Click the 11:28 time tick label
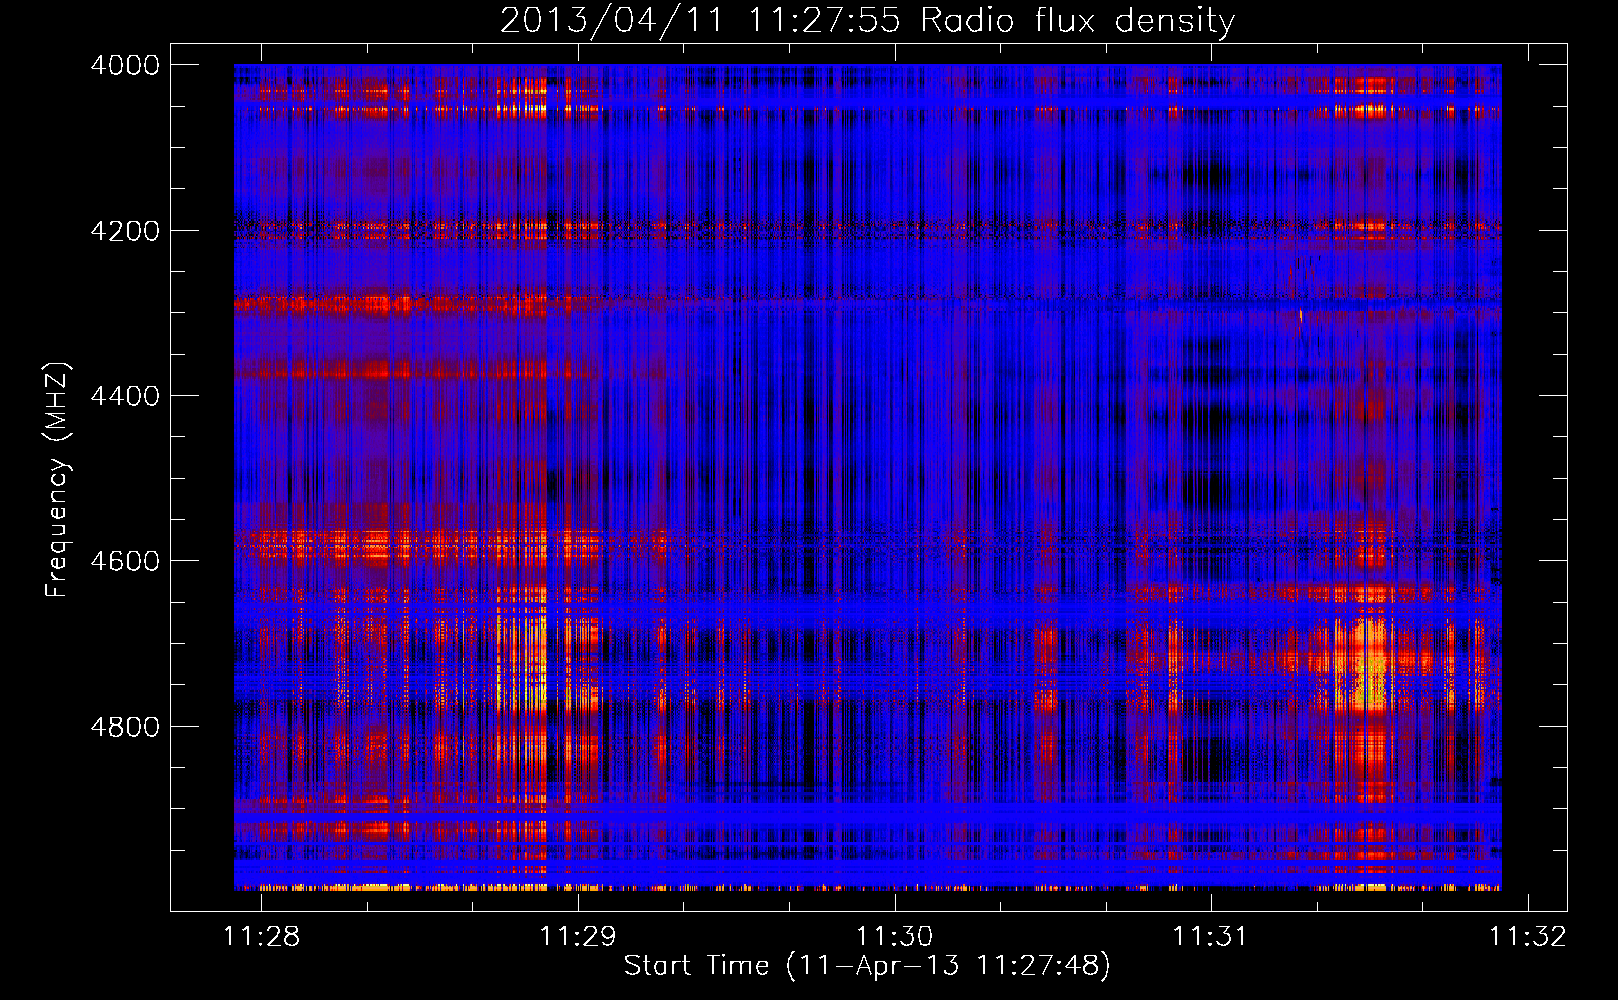The height and width of the screenshot is (1000, 1618). point(261,937)
